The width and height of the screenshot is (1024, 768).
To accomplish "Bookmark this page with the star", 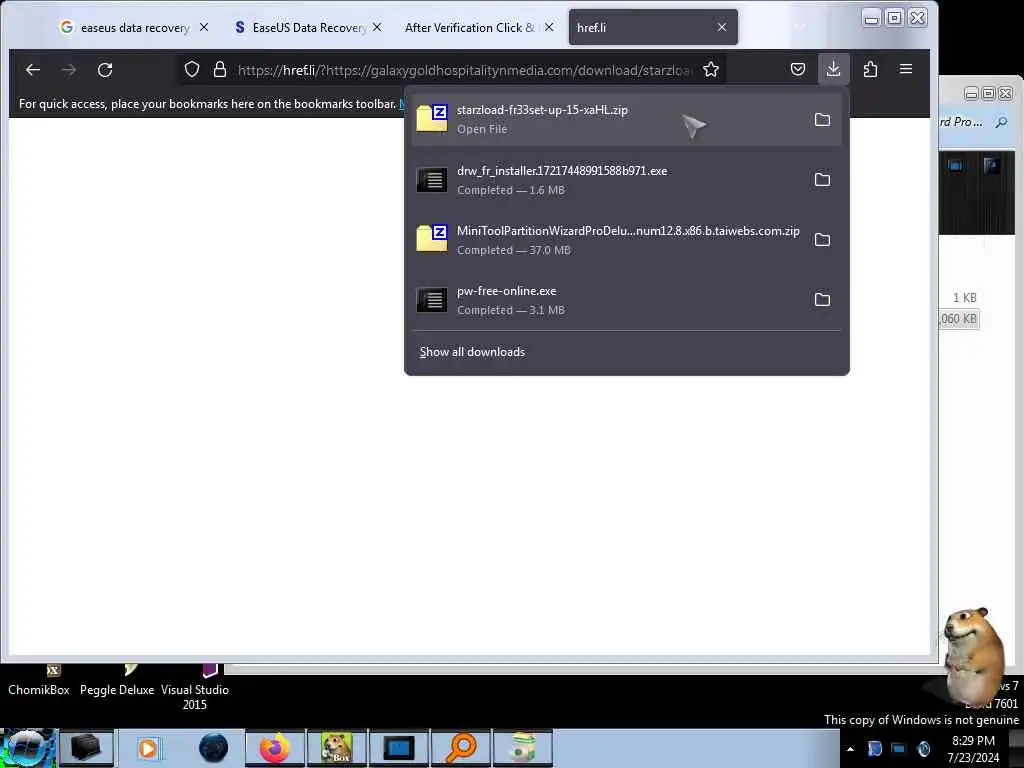I will [x=711, y=69].
